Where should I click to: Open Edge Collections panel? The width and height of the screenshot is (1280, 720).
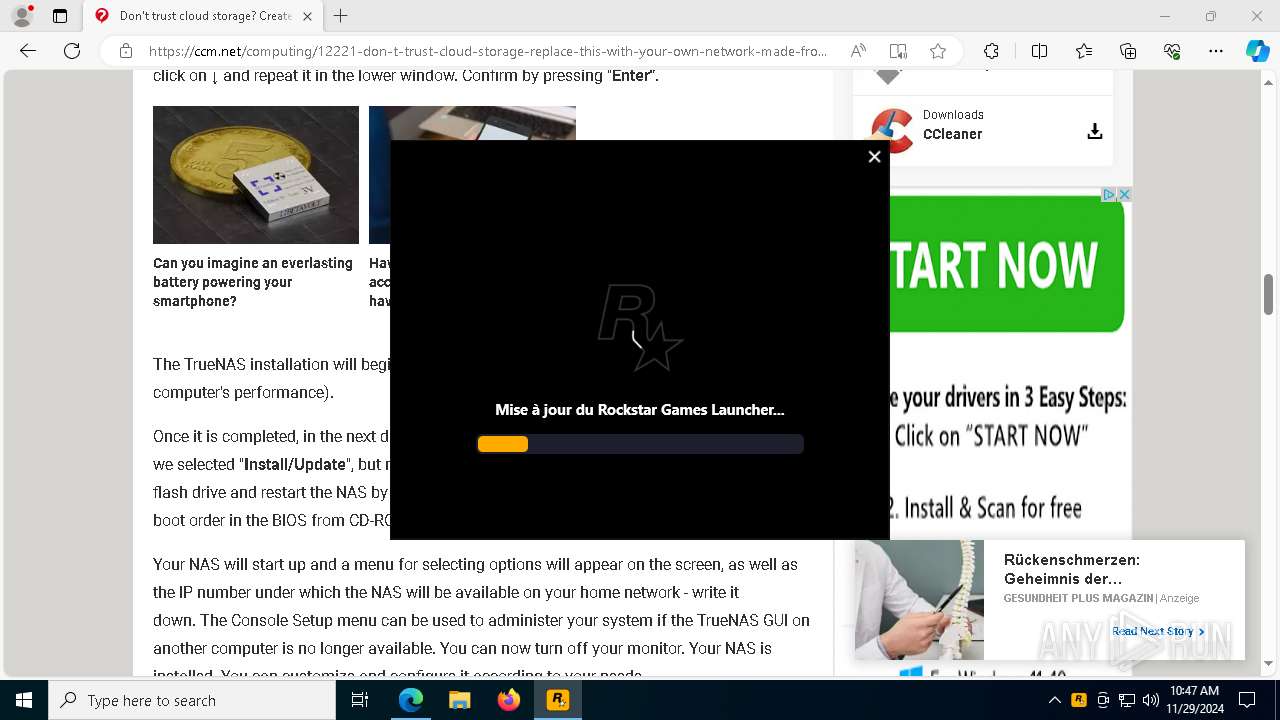[x=1128, y=51]
